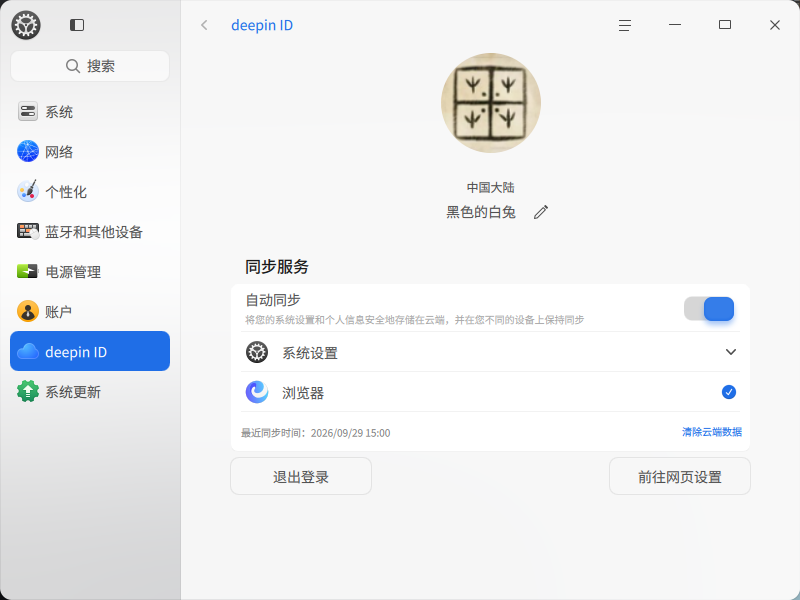The width and height of the screenshot is (800, 600).
Task: Click the 系统设置 gear icon
Action: [x=257, y=352]
